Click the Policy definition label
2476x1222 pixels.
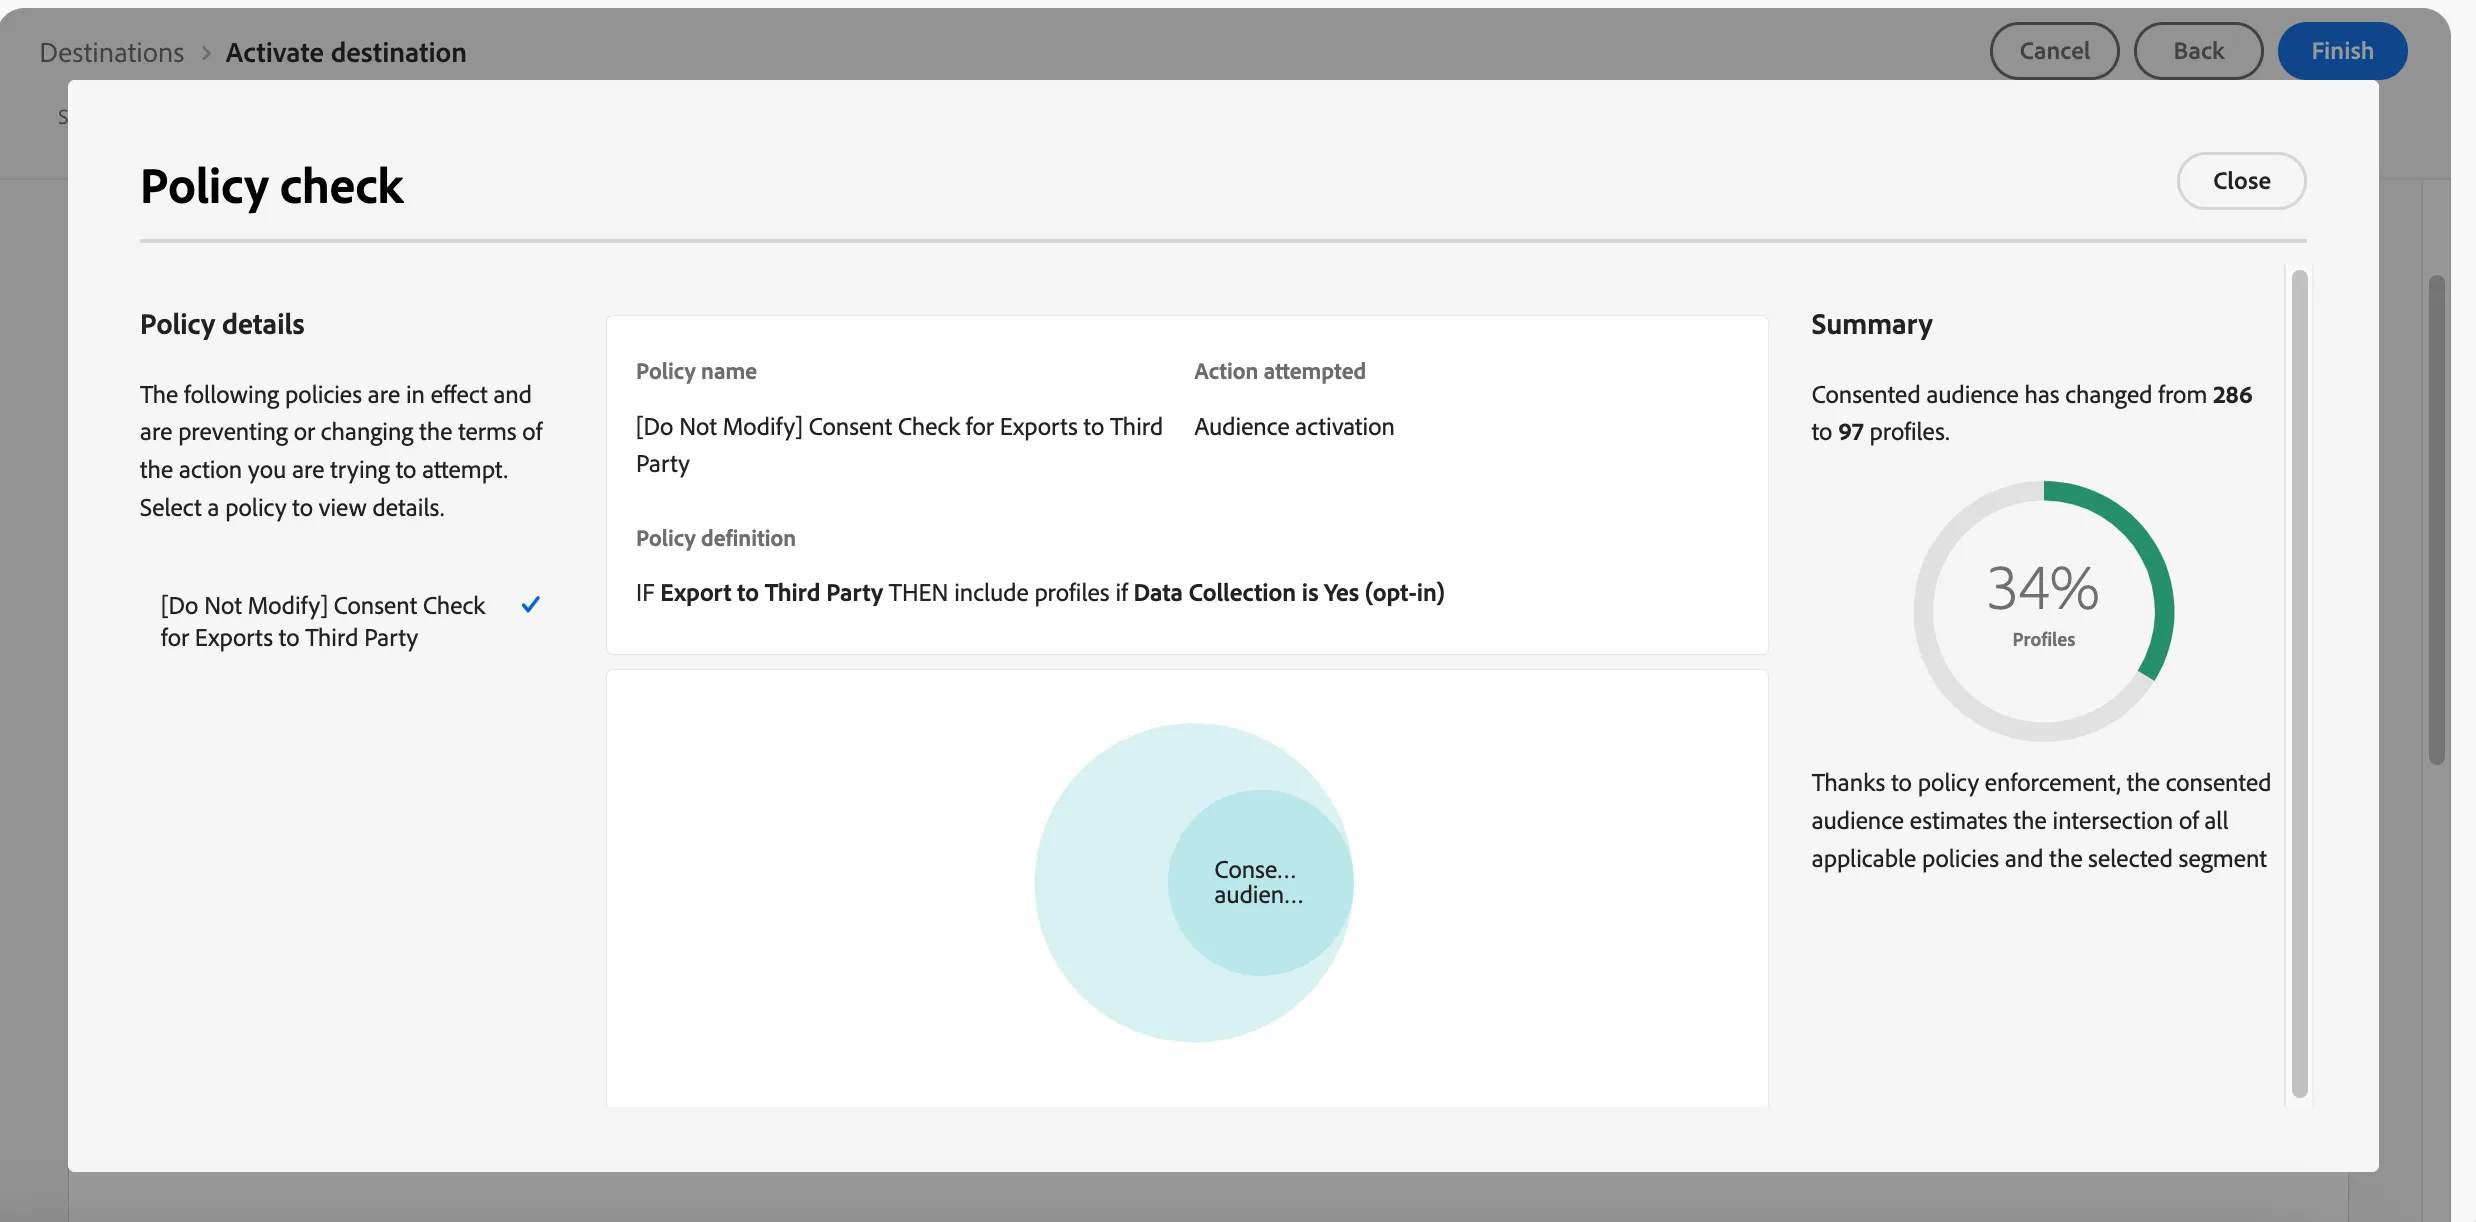[x=716, y=538]
